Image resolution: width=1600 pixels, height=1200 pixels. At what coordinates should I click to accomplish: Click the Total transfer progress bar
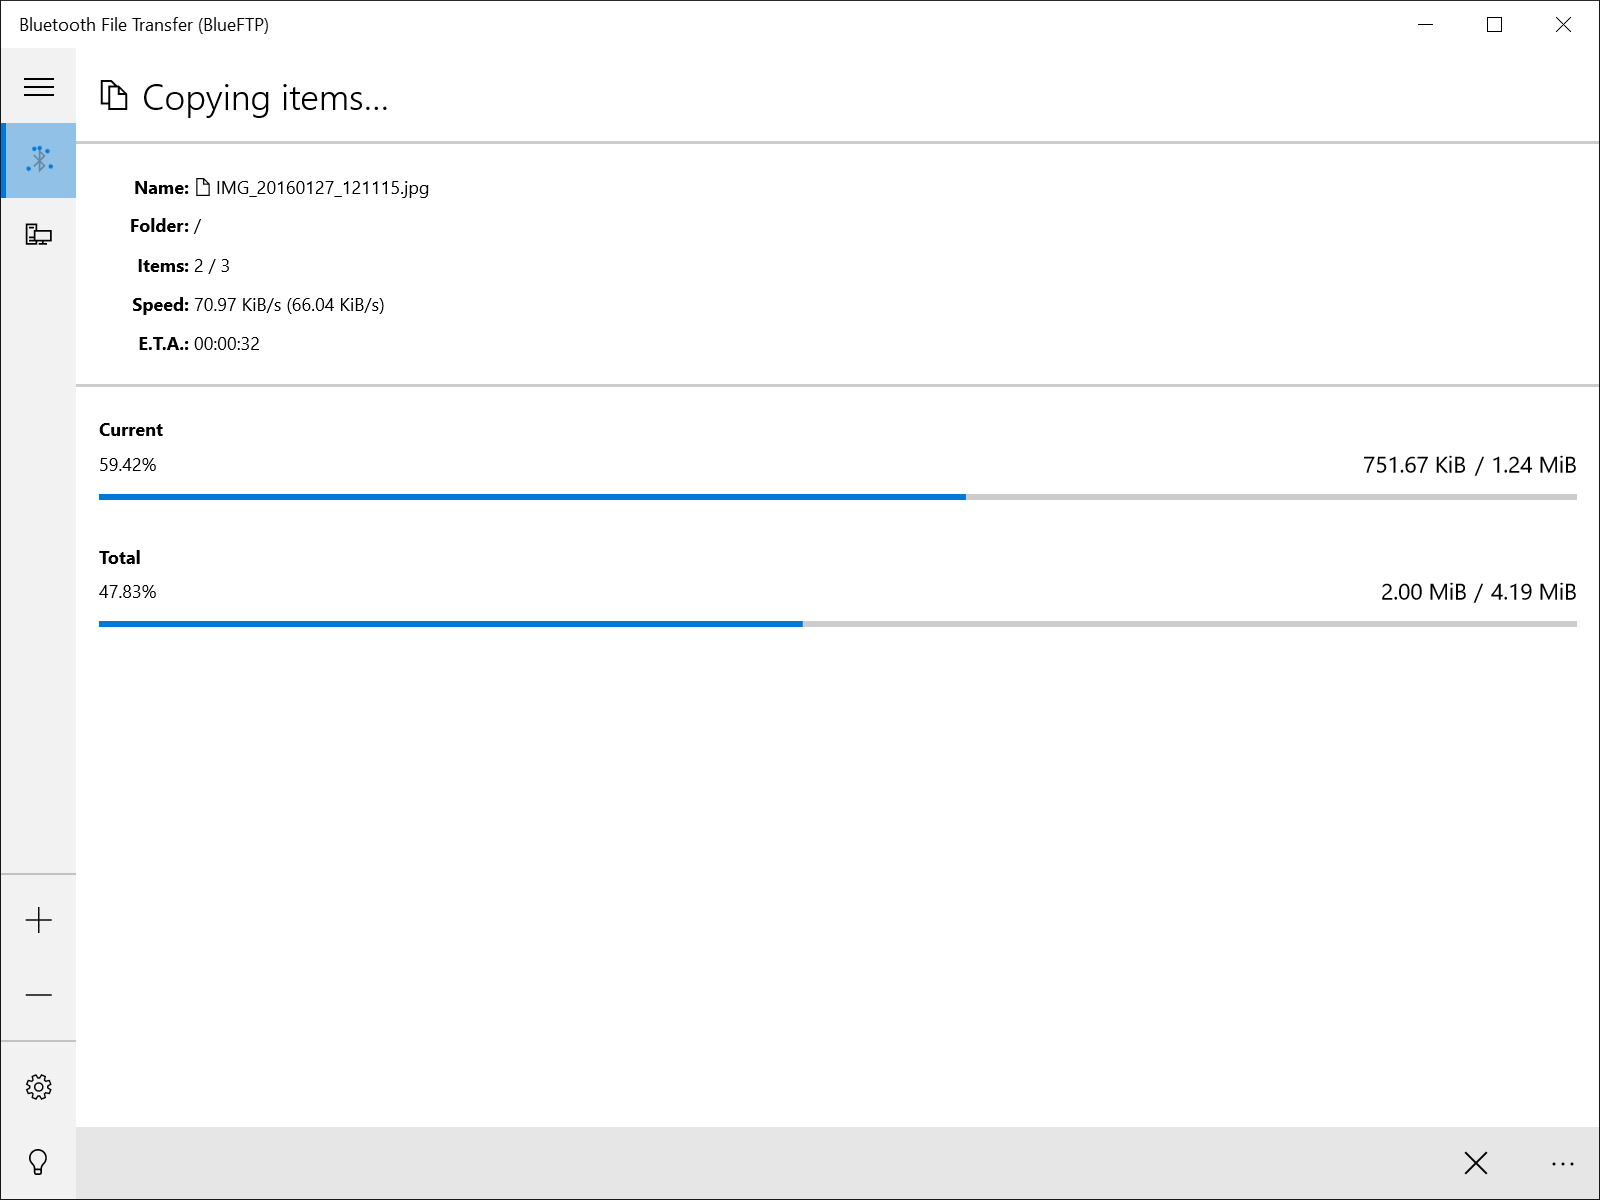(837, 624)
